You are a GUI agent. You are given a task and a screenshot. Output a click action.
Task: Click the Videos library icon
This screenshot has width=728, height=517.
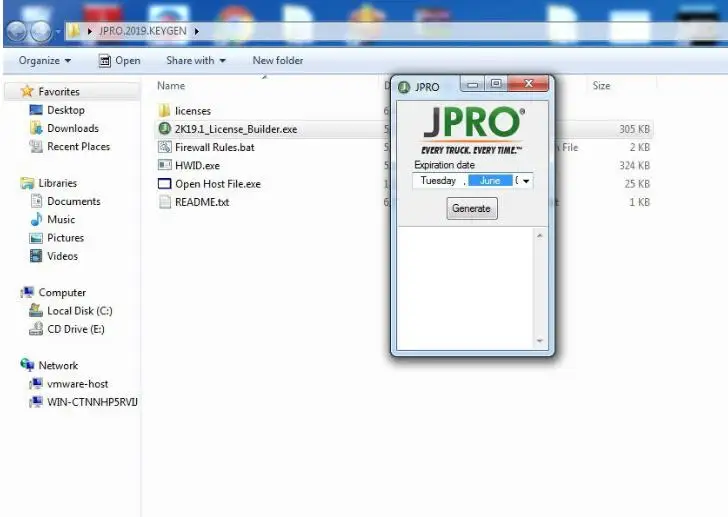pyautogui.click(x=36, y=256)
